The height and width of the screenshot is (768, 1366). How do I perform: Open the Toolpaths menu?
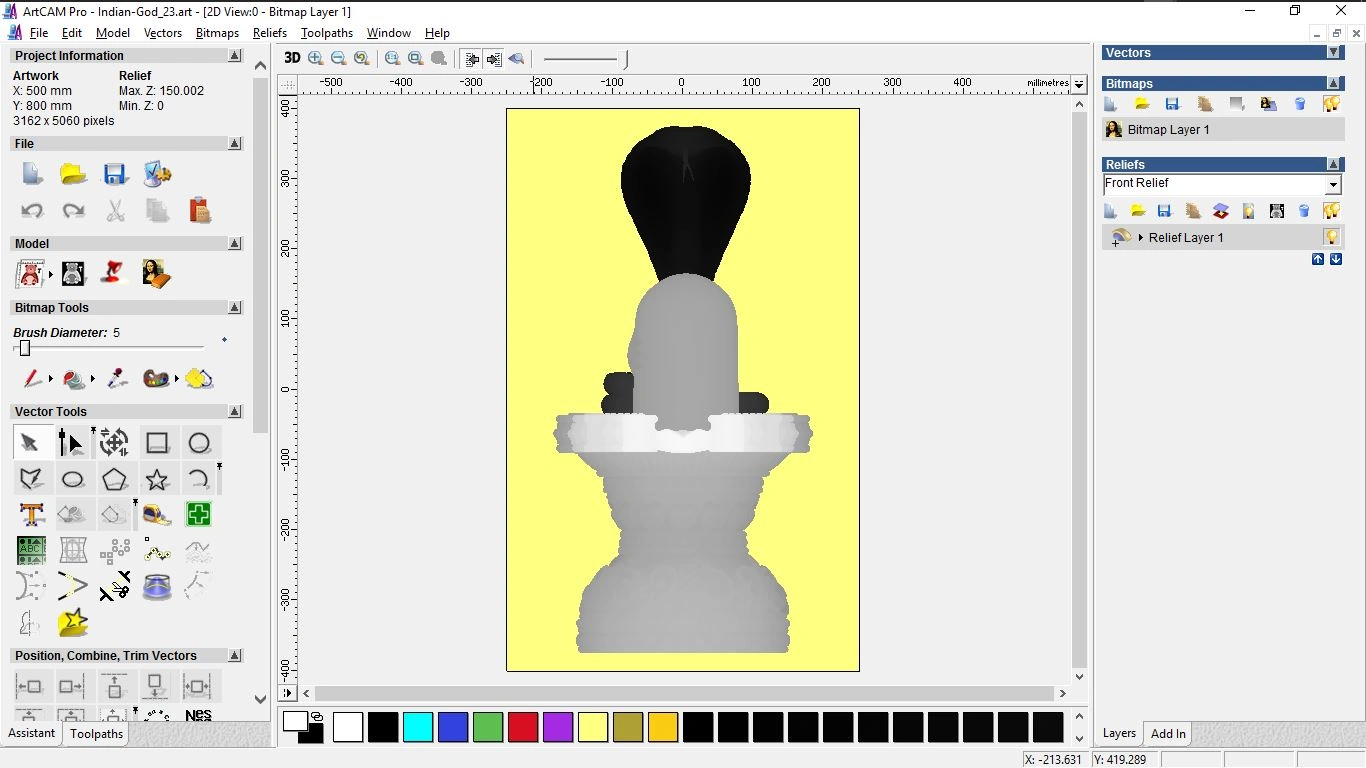coord(326,33)
